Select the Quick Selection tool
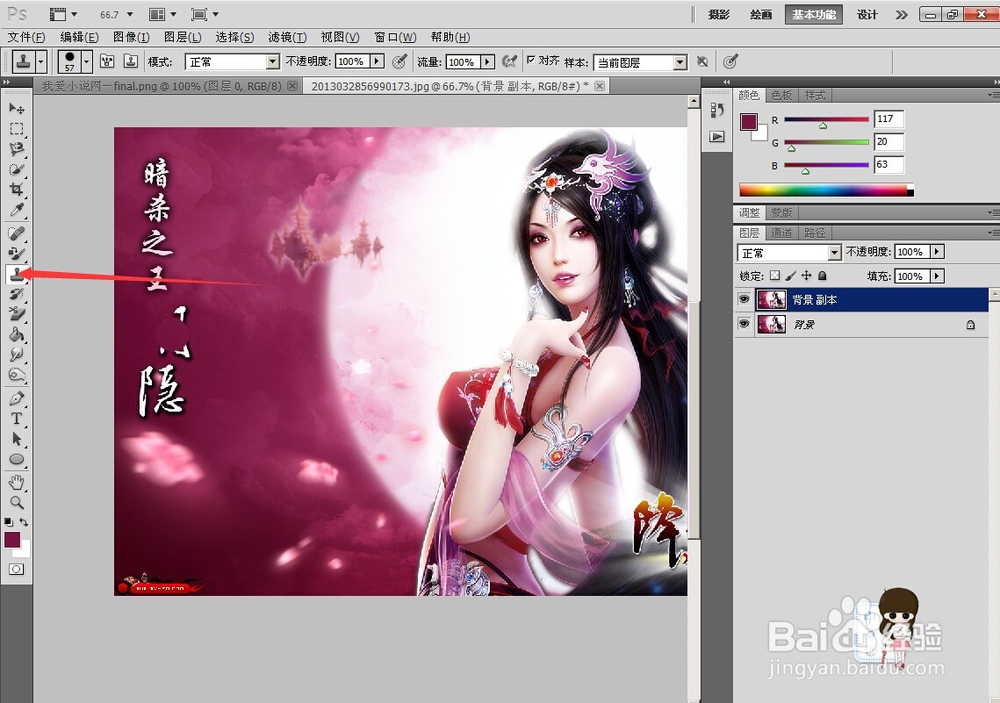Viewport: 1000px width, 703px height. [x=17, y=170]
